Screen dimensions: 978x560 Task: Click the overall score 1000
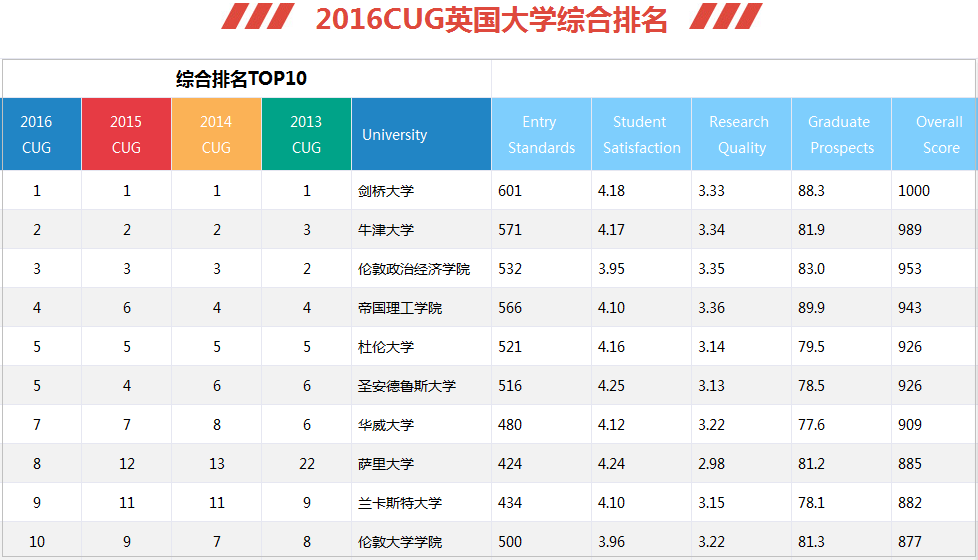coord(914,191)
